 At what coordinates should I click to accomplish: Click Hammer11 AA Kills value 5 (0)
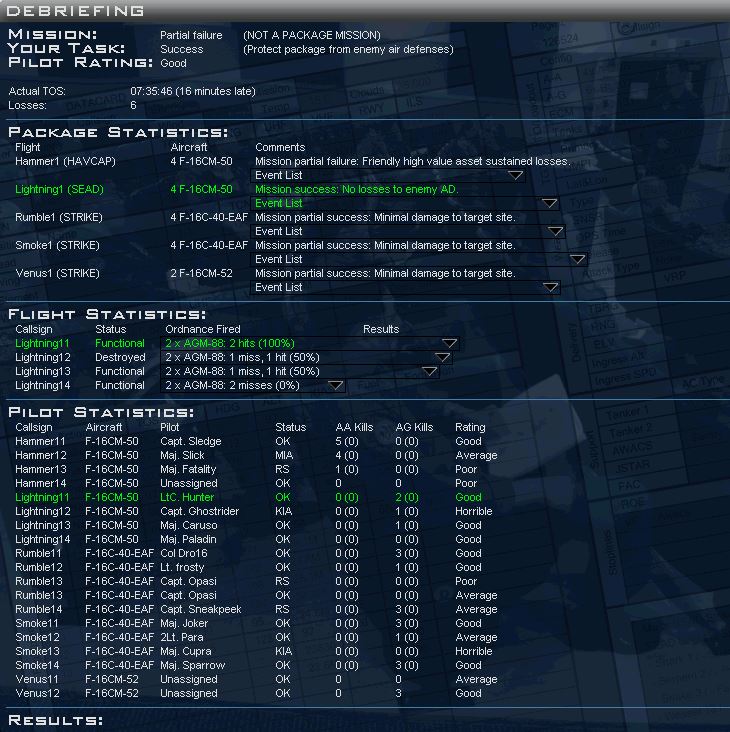pyautogui.click(x=347, y=442)
